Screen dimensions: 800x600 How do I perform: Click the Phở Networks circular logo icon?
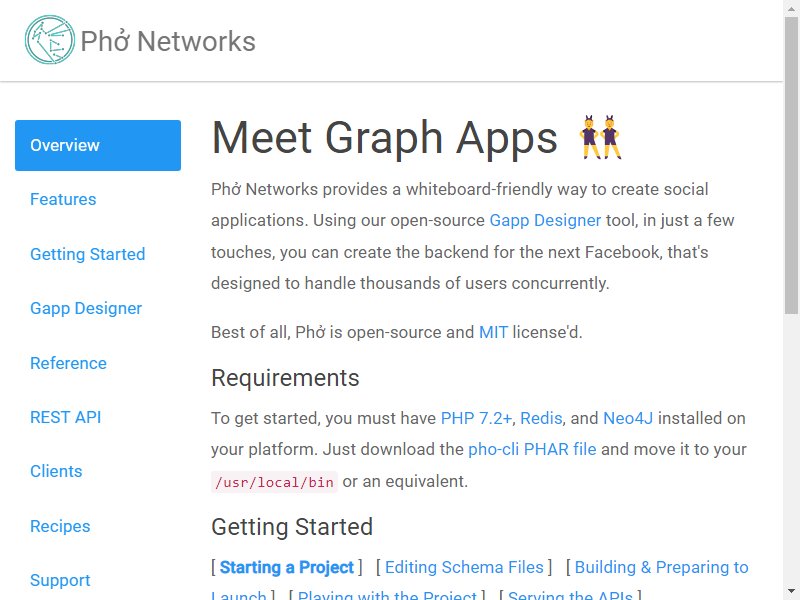(x=49, y=40)
